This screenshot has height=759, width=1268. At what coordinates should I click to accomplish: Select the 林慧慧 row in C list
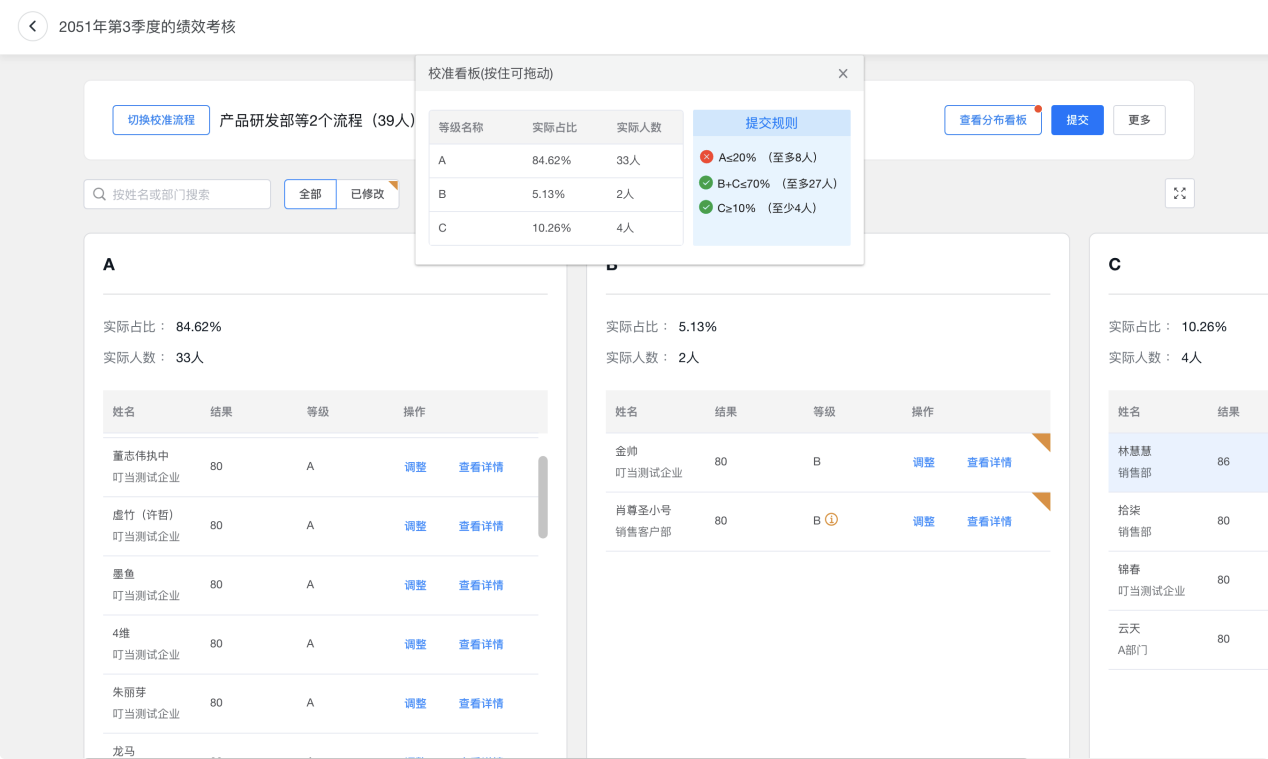(1188, 462)
